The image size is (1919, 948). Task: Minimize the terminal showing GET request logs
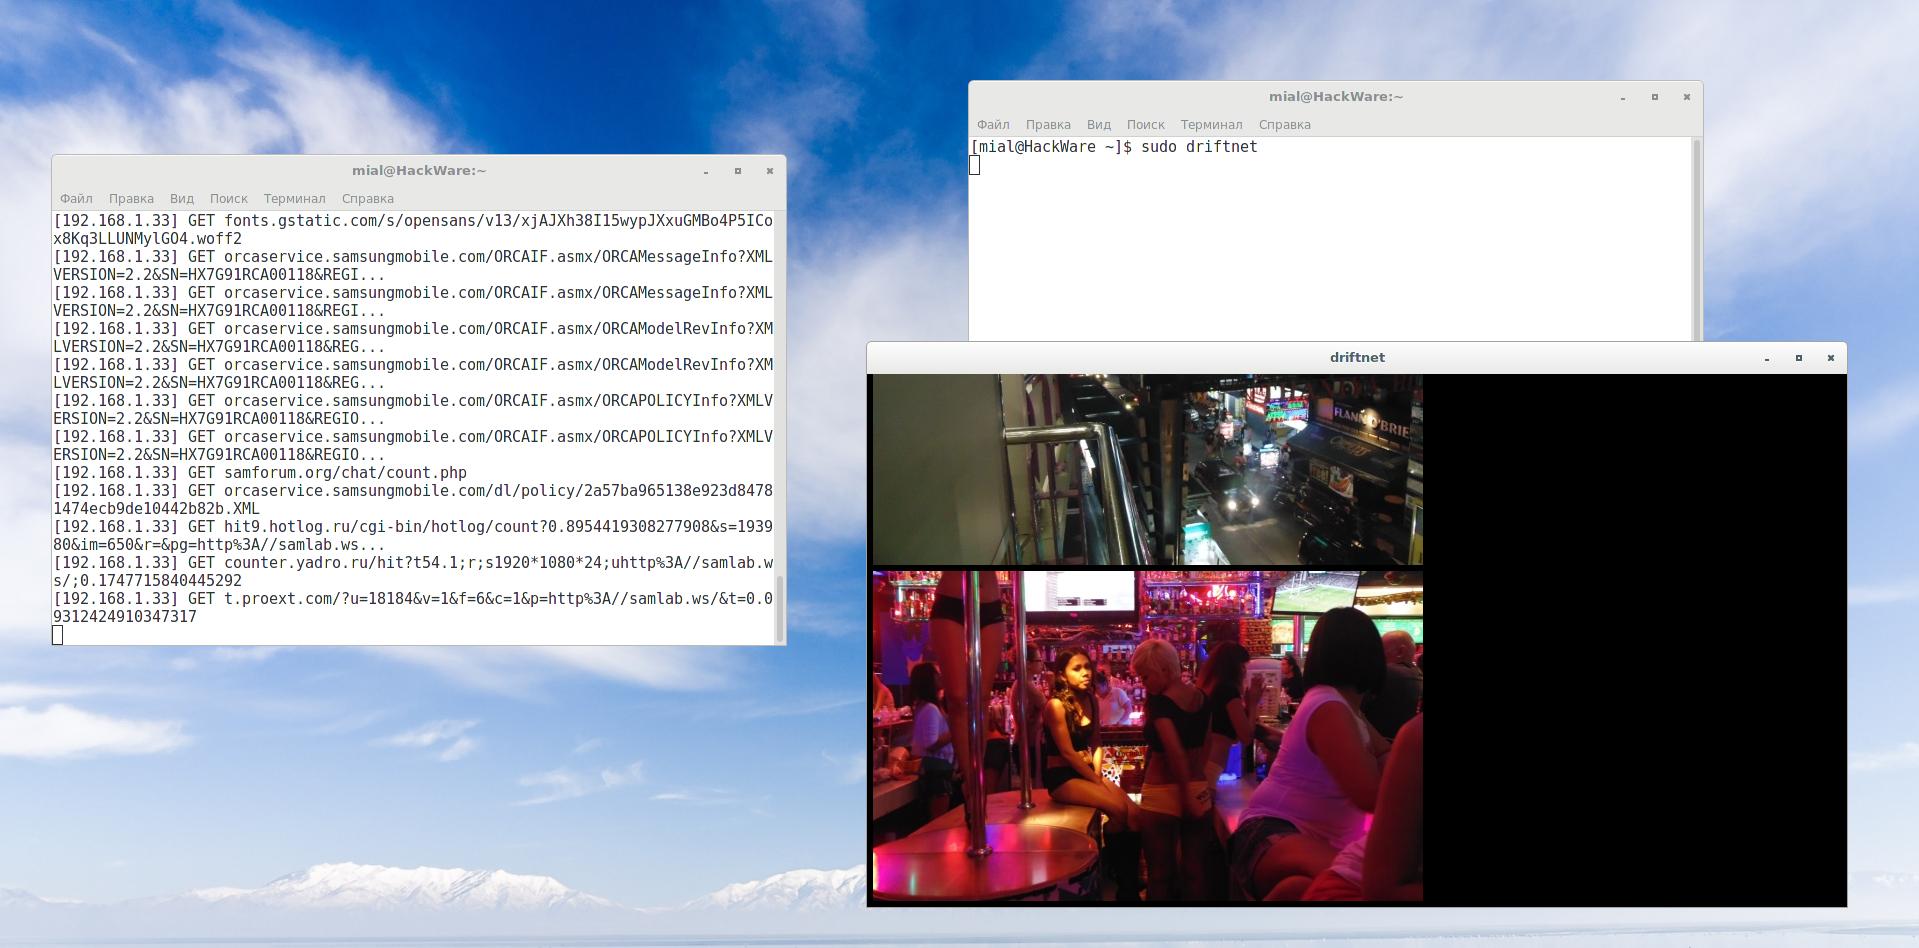coord(705,171)
